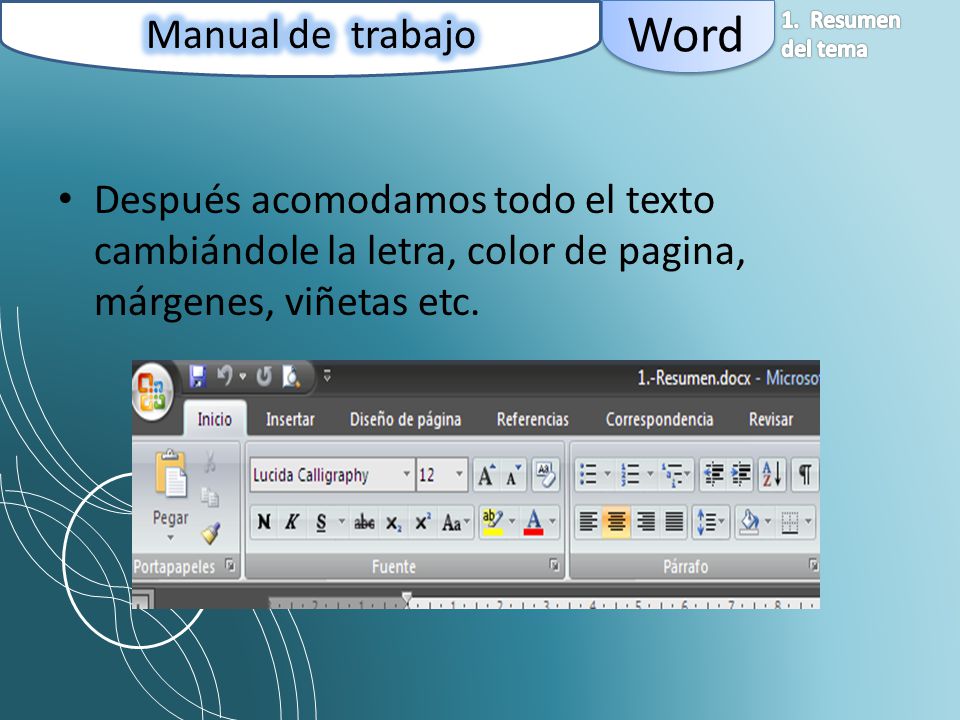This screenshot has width=960, height=720.
Task: Open the highlight color dropdown arrow
Action: (512, 522)
